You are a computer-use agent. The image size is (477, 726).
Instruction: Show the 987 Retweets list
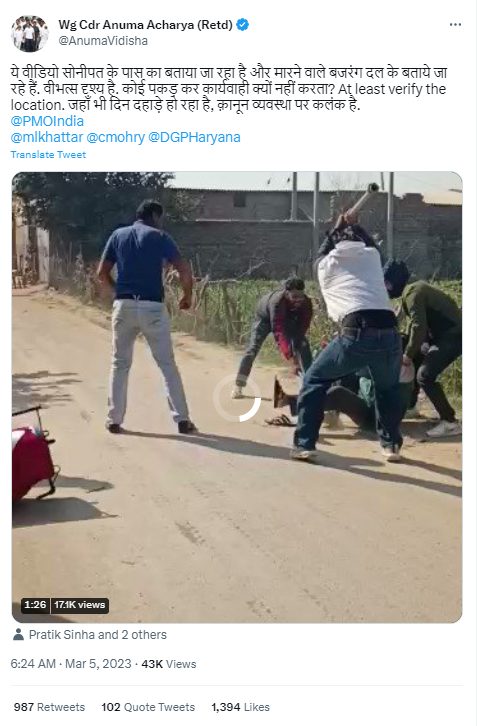[x=49, y=707]
